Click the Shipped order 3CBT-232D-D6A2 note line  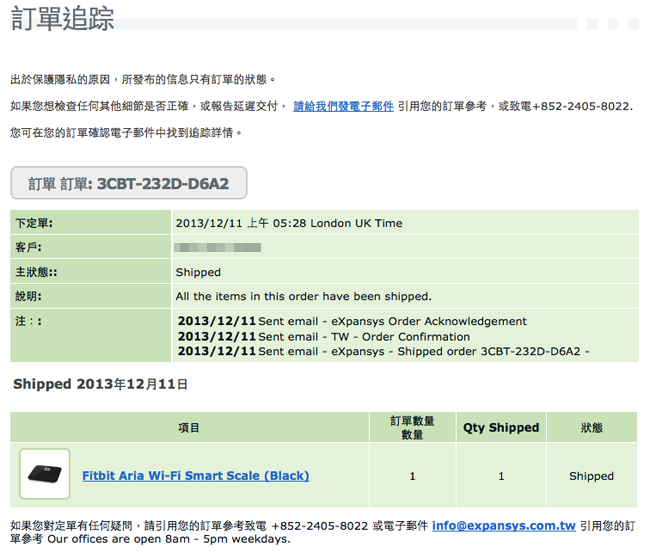click(x=383, y=352)
